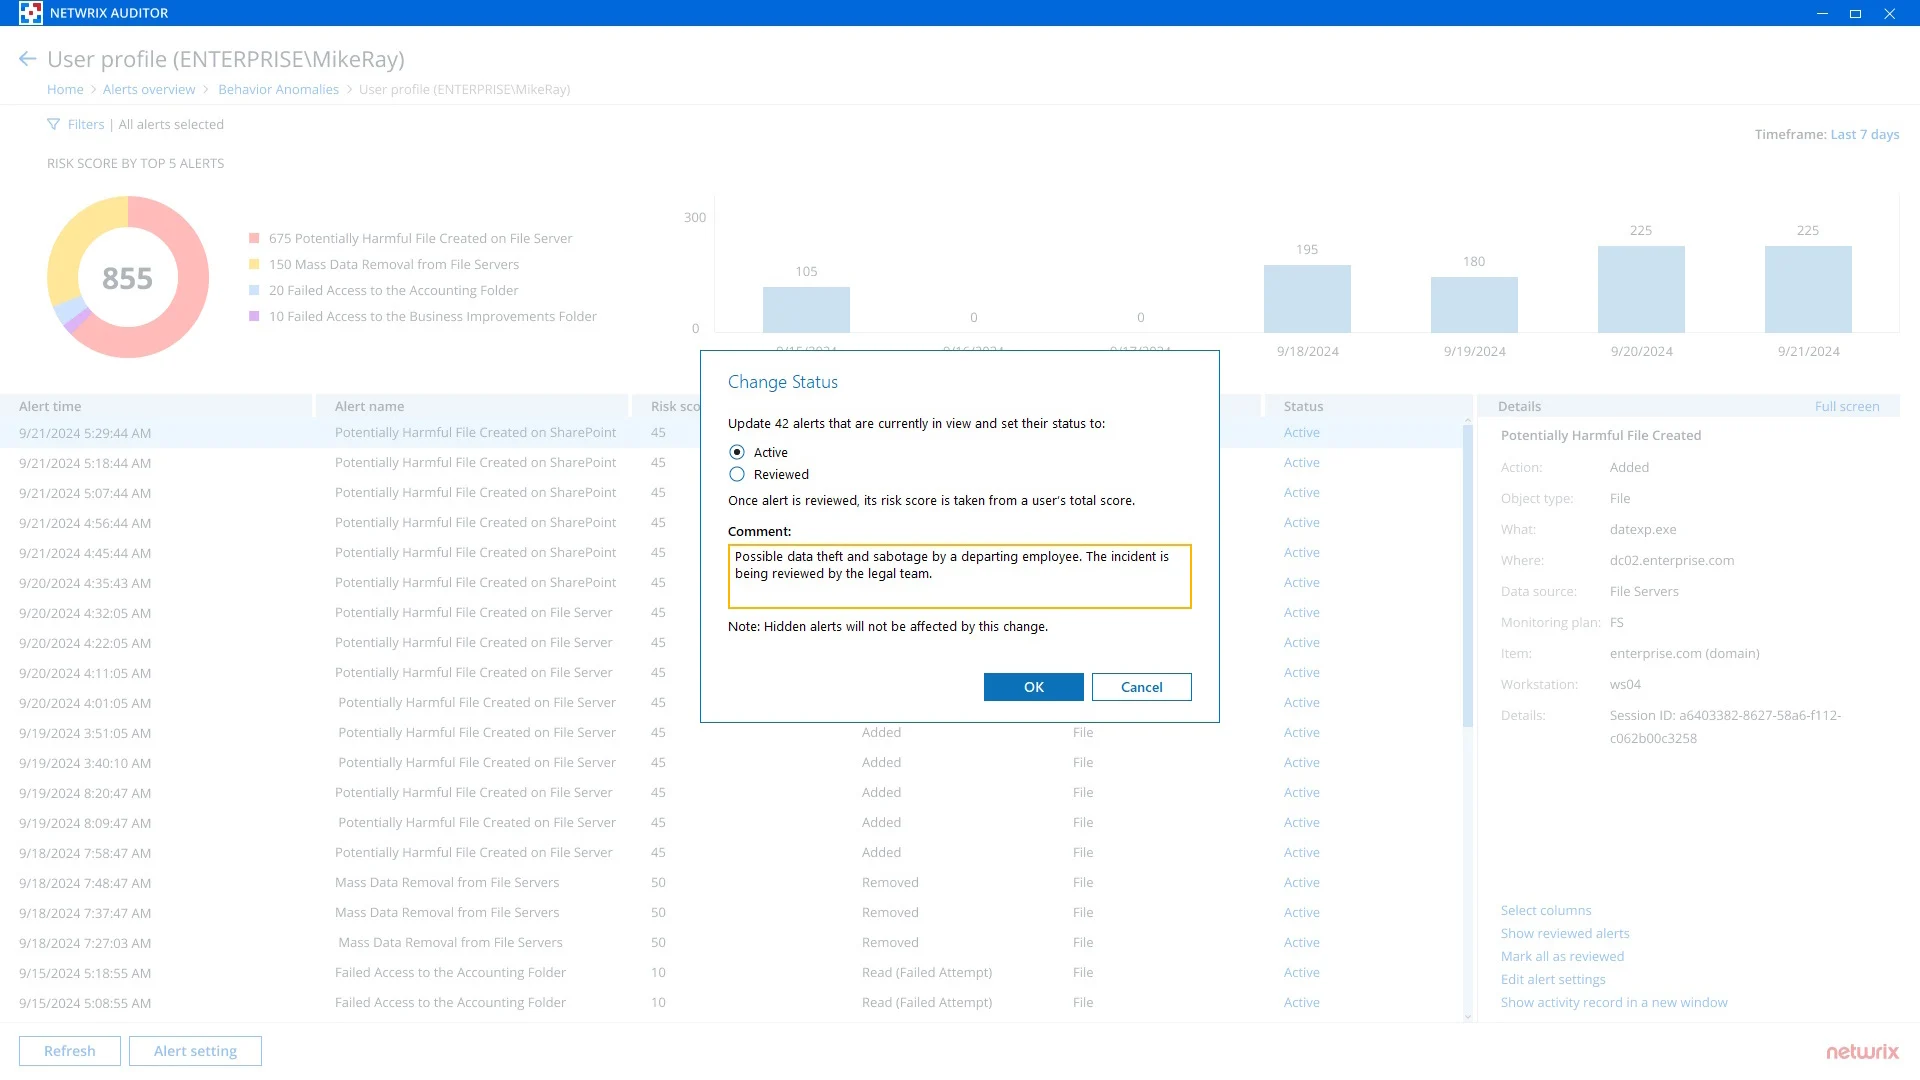
Task: Click yellow legend swatch for Mass Data Removal
Action: (254, 265)
